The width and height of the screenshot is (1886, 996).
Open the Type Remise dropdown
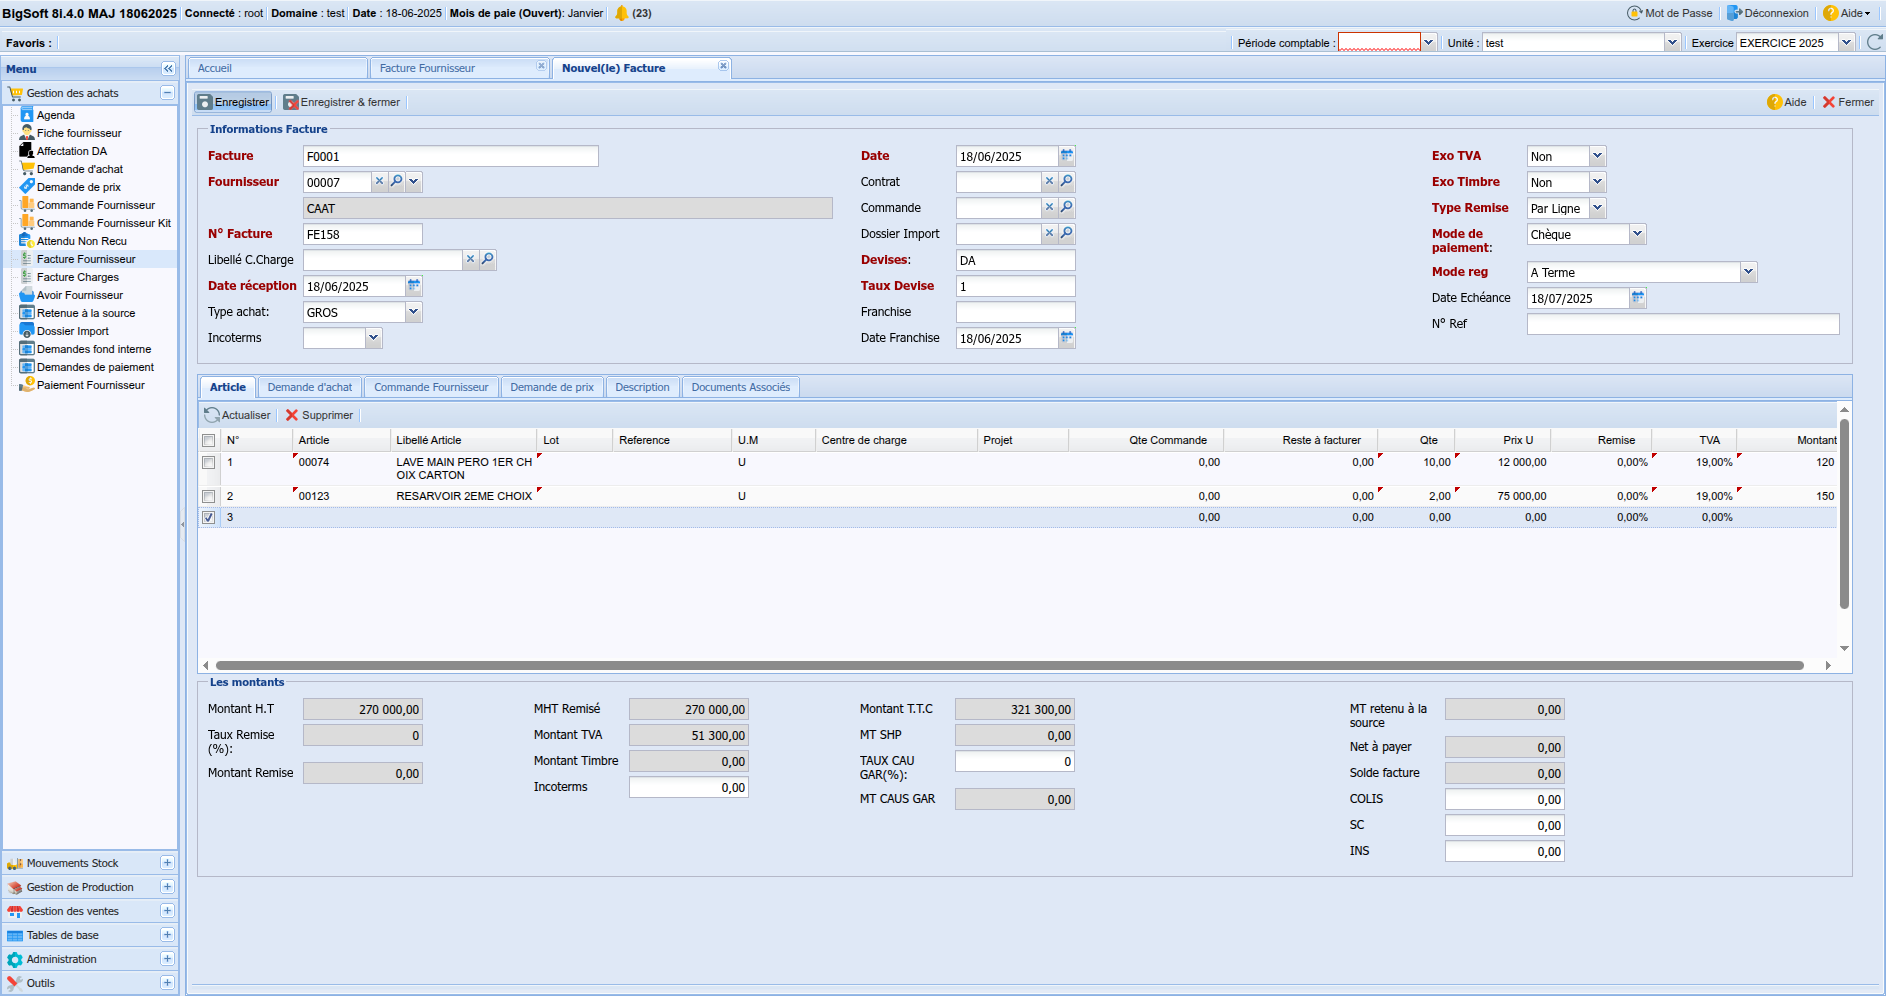pos(1597,208)
